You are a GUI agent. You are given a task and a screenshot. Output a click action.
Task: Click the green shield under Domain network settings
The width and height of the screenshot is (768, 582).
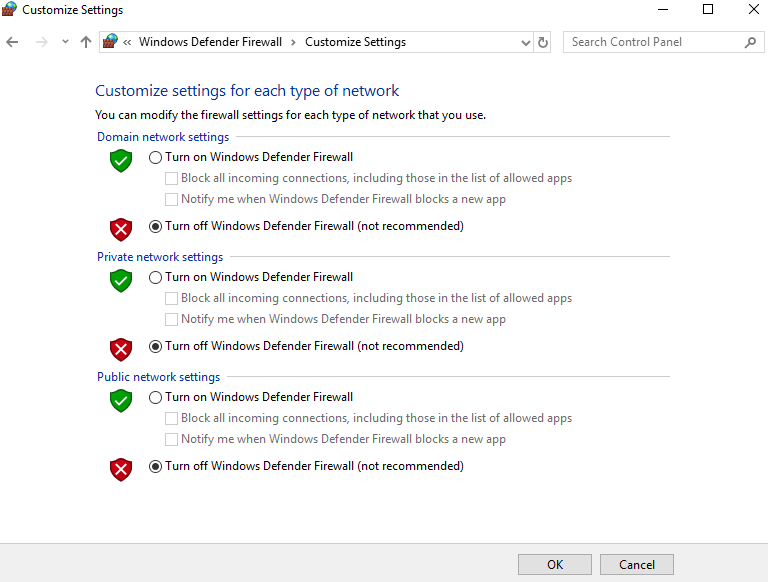pos(121,160)
